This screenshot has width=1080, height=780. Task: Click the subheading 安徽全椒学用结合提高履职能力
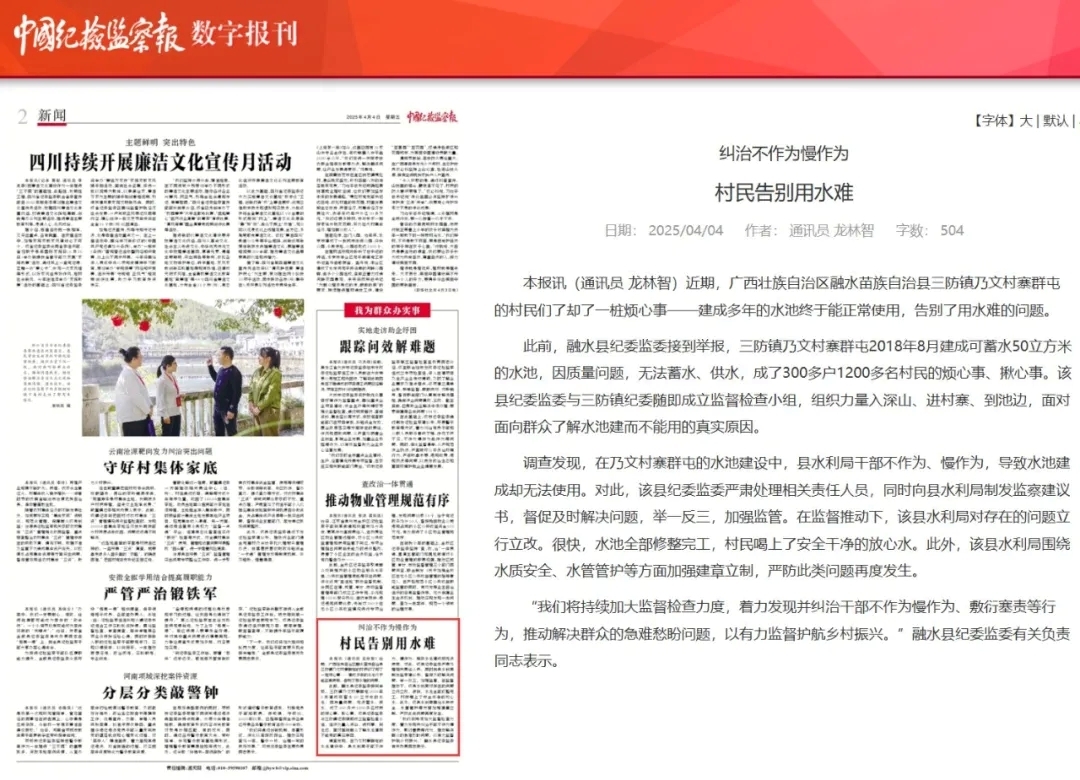point(160,577)
